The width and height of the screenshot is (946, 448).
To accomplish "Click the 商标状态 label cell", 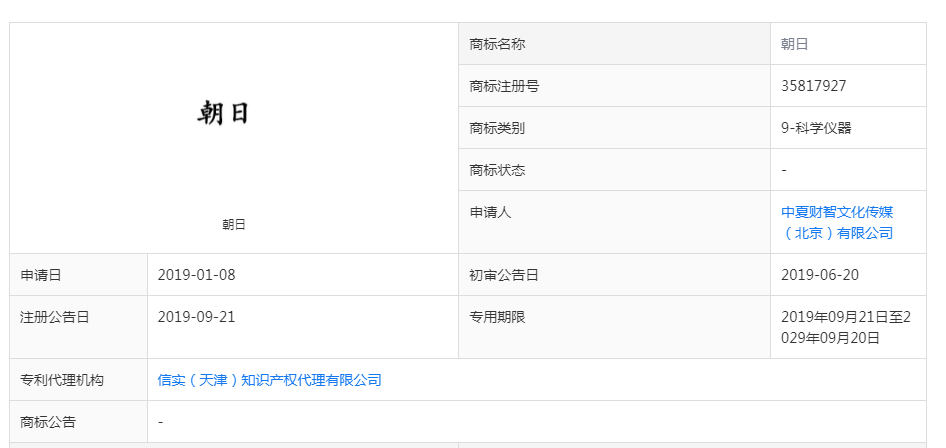I will pos(614,170).
